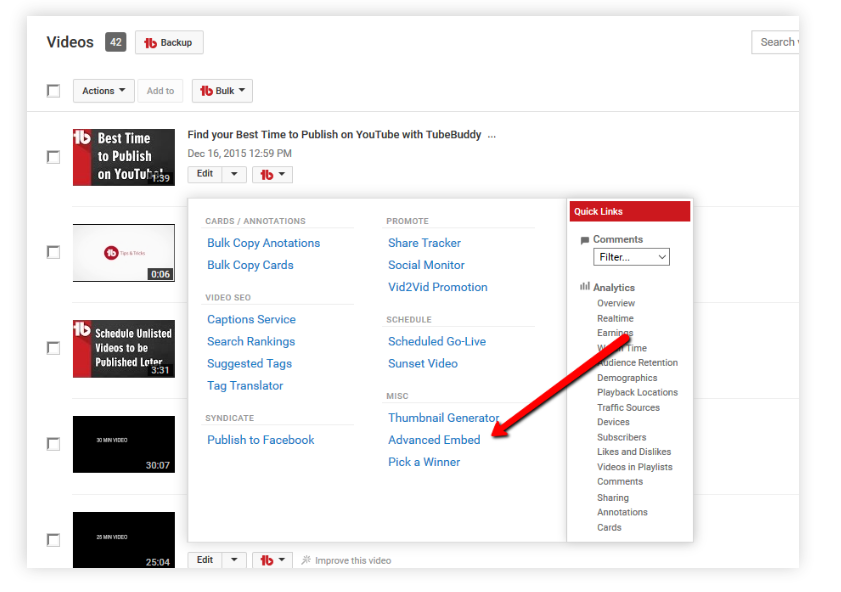Open the Actions dropdown
This screenshot has width=841, height=592.
click(103, 90)
